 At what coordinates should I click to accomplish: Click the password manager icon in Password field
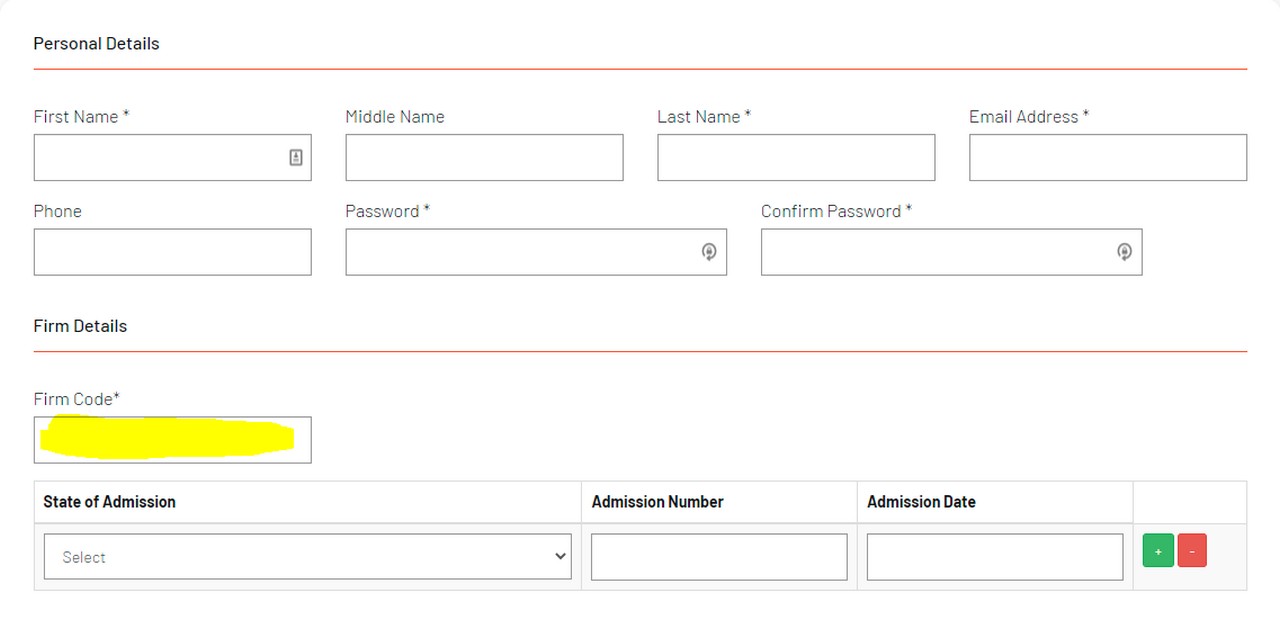point(709,252)
